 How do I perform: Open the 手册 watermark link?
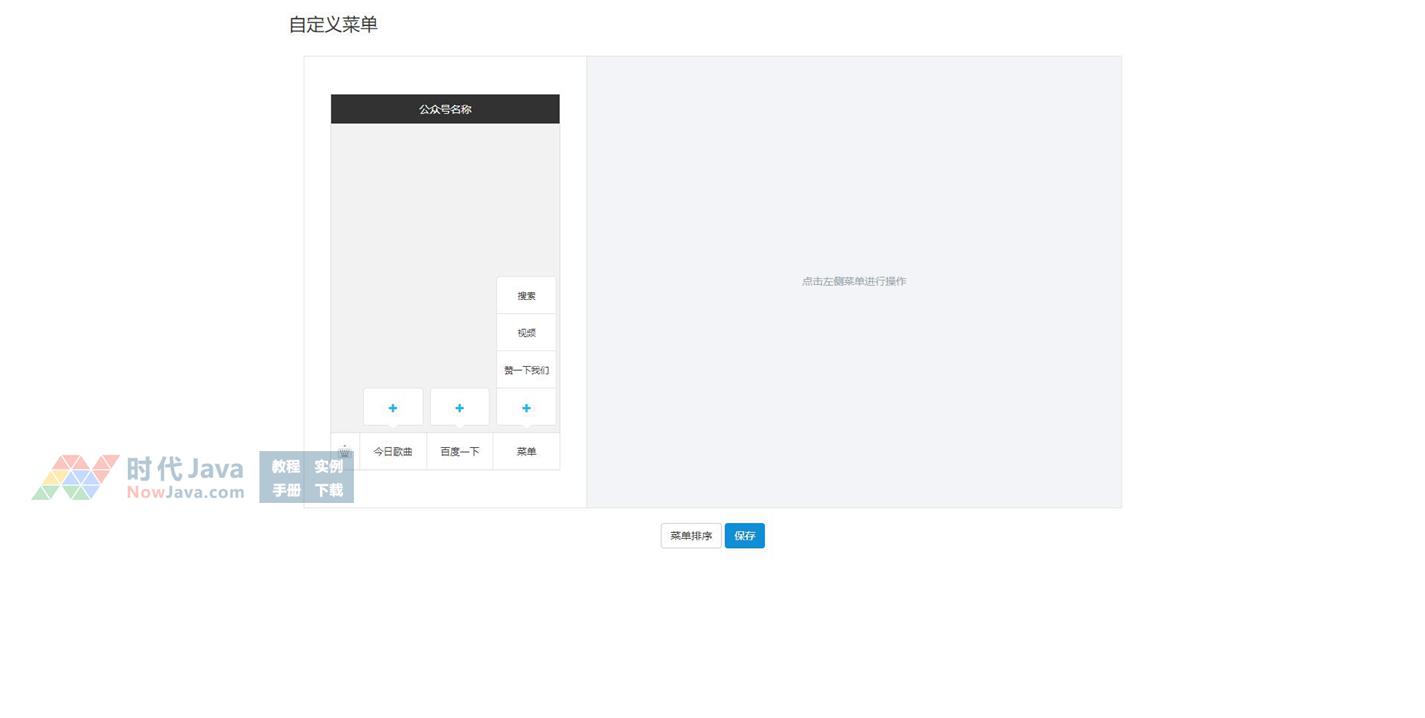pos(286,490)
